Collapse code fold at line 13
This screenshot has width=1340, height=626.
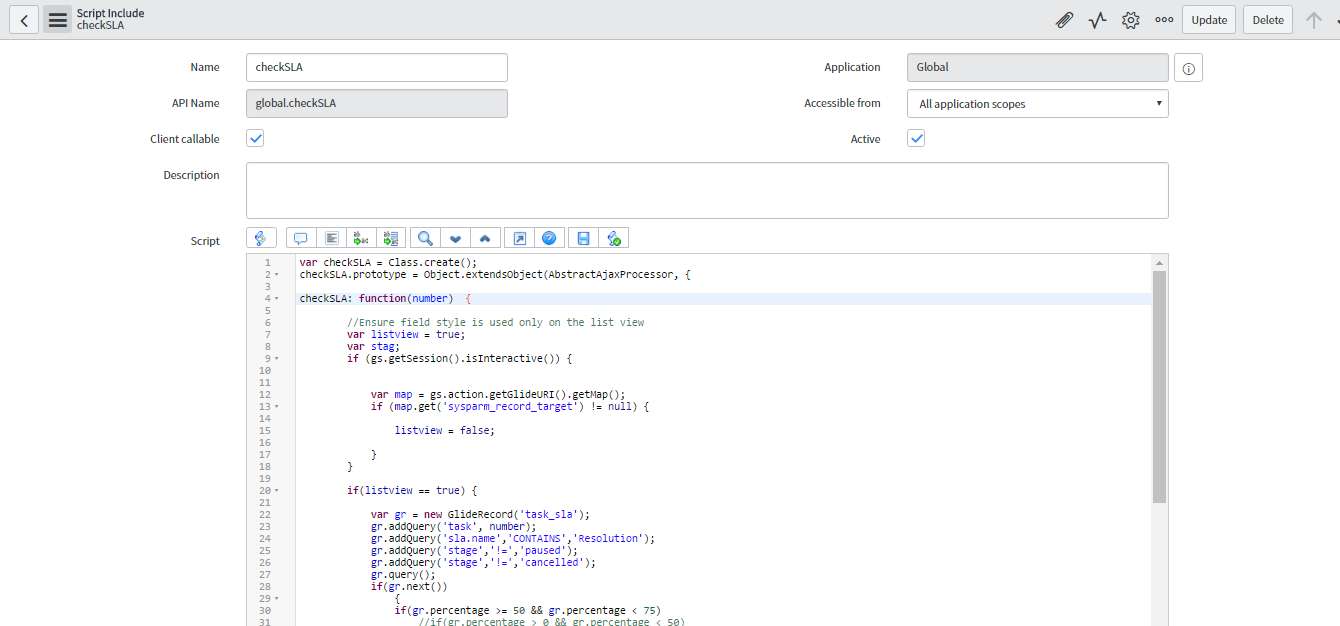(276, 406)
